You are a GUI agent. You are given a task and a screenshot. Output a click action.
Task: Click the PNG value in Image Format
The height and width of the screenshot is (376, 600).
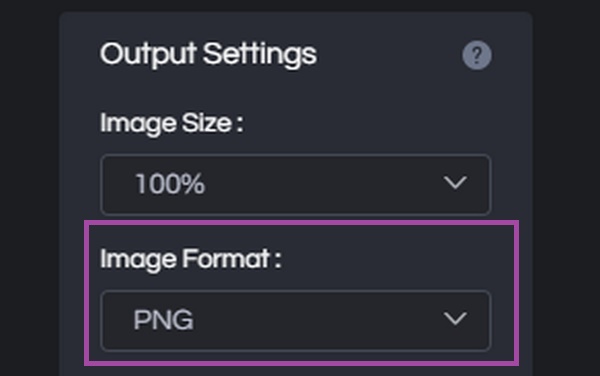pyautogui.click(x=163, y=320)
